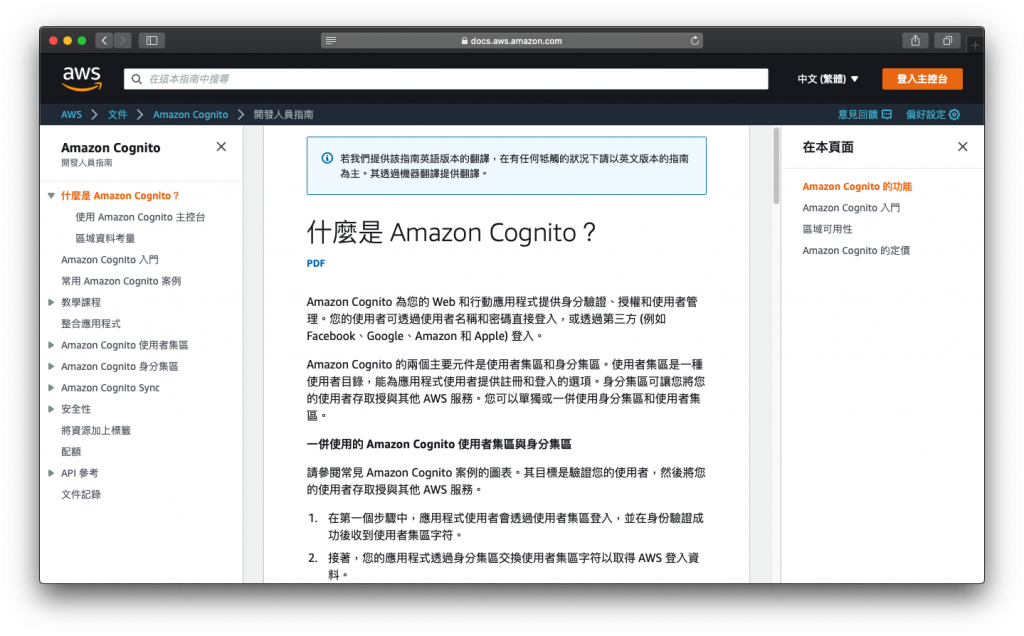This screenshot has width=1024, height=636.
Task: Toggle the Safari sidebar button
Action: click(152, 40)
